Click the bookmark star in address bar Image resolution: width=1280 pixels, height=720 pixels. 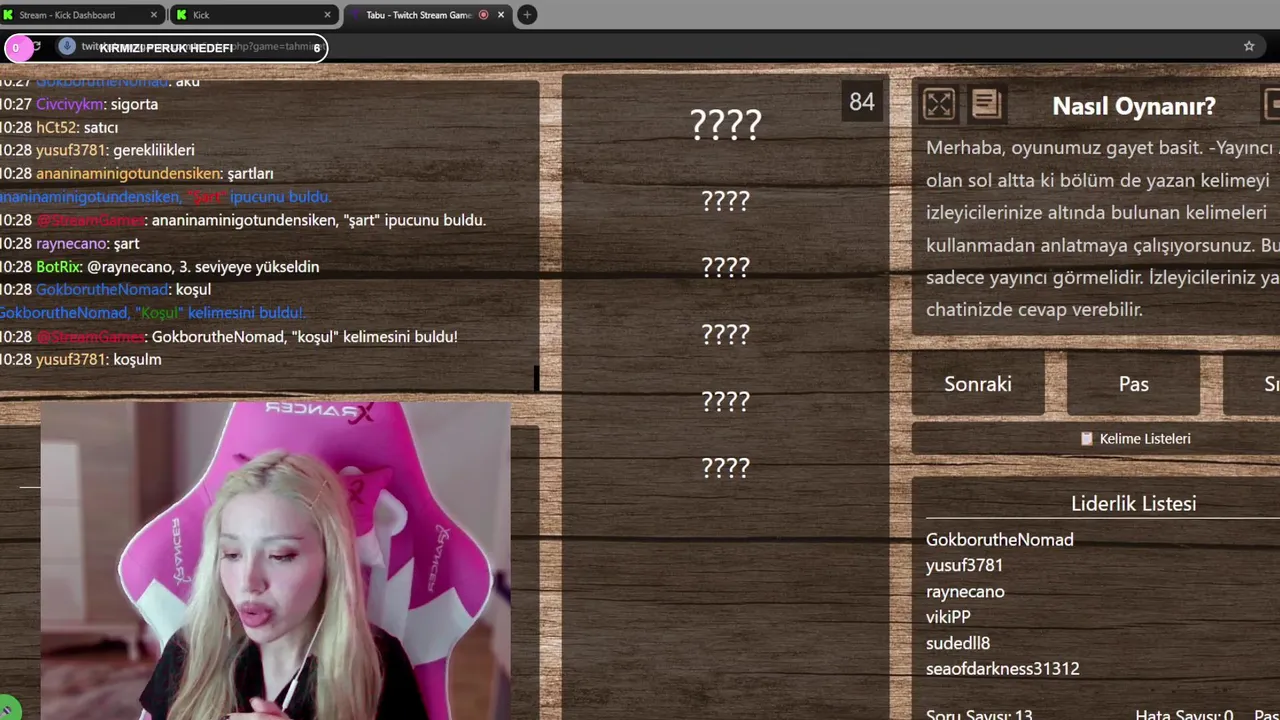pyautogui.click(x=1249, y=46)
